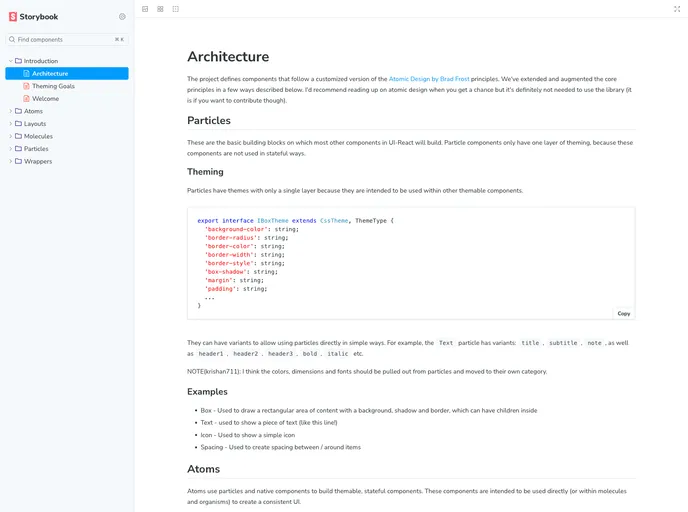Enter fullscreen with the top-right icon
Viewport: 688px width, 512px height.
click(677, 9)
